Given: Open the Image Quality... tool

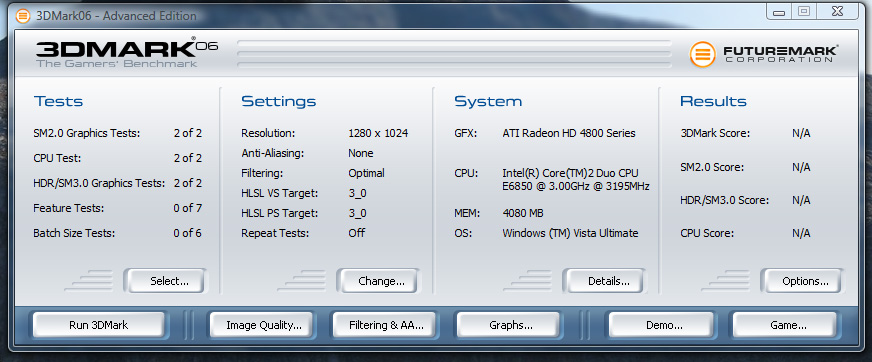Looking at the screenshot, I should pyautogui.click(x=261, y=325).
